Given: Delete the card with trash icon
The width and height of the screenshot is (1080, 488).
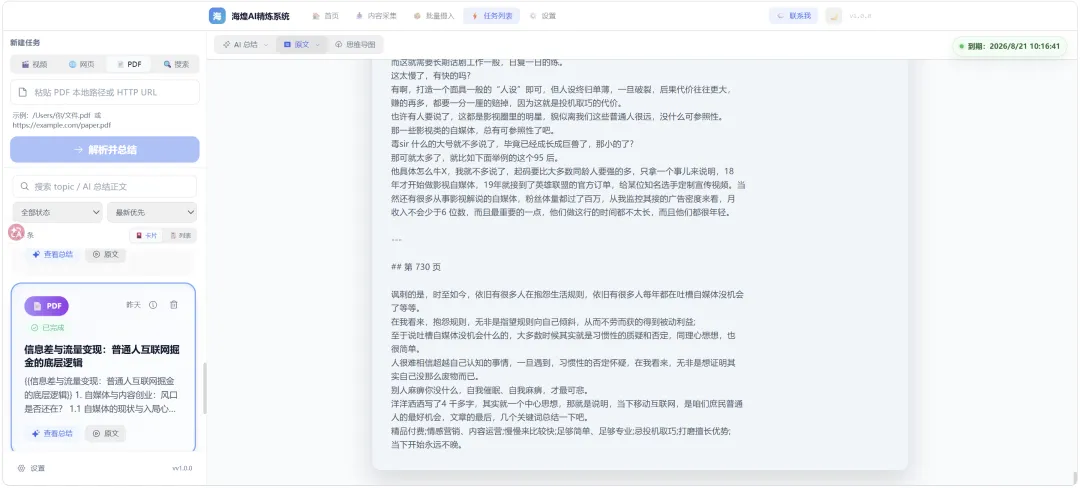Looking at the screenshot, I should 174,305.
